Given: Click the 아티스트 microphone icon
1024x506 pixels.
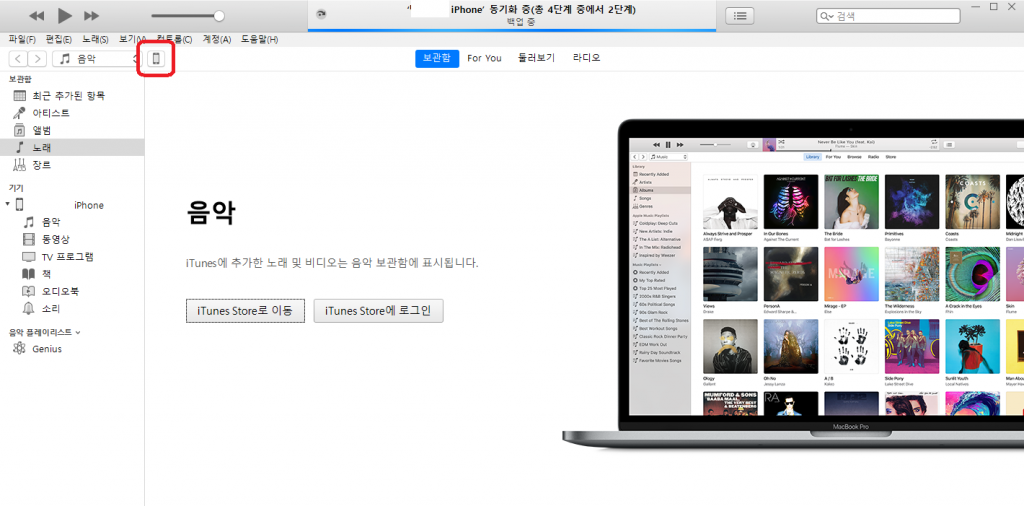Looking at the screenshot, I should click(x=20, y=113).
